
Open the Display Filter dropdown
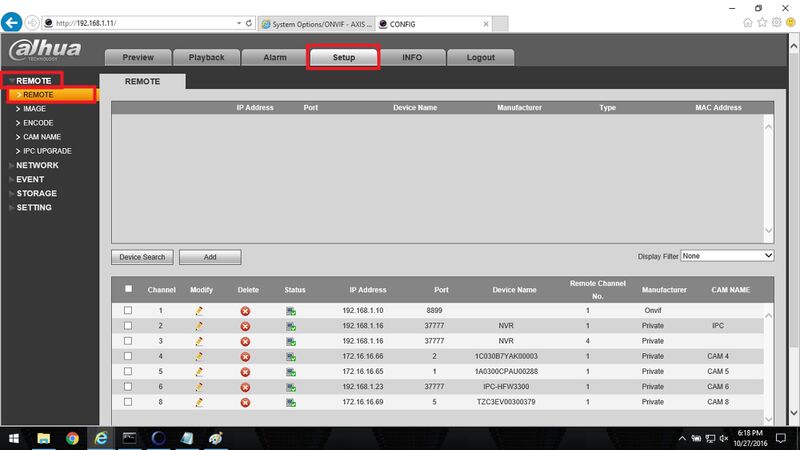pos(727,256)
